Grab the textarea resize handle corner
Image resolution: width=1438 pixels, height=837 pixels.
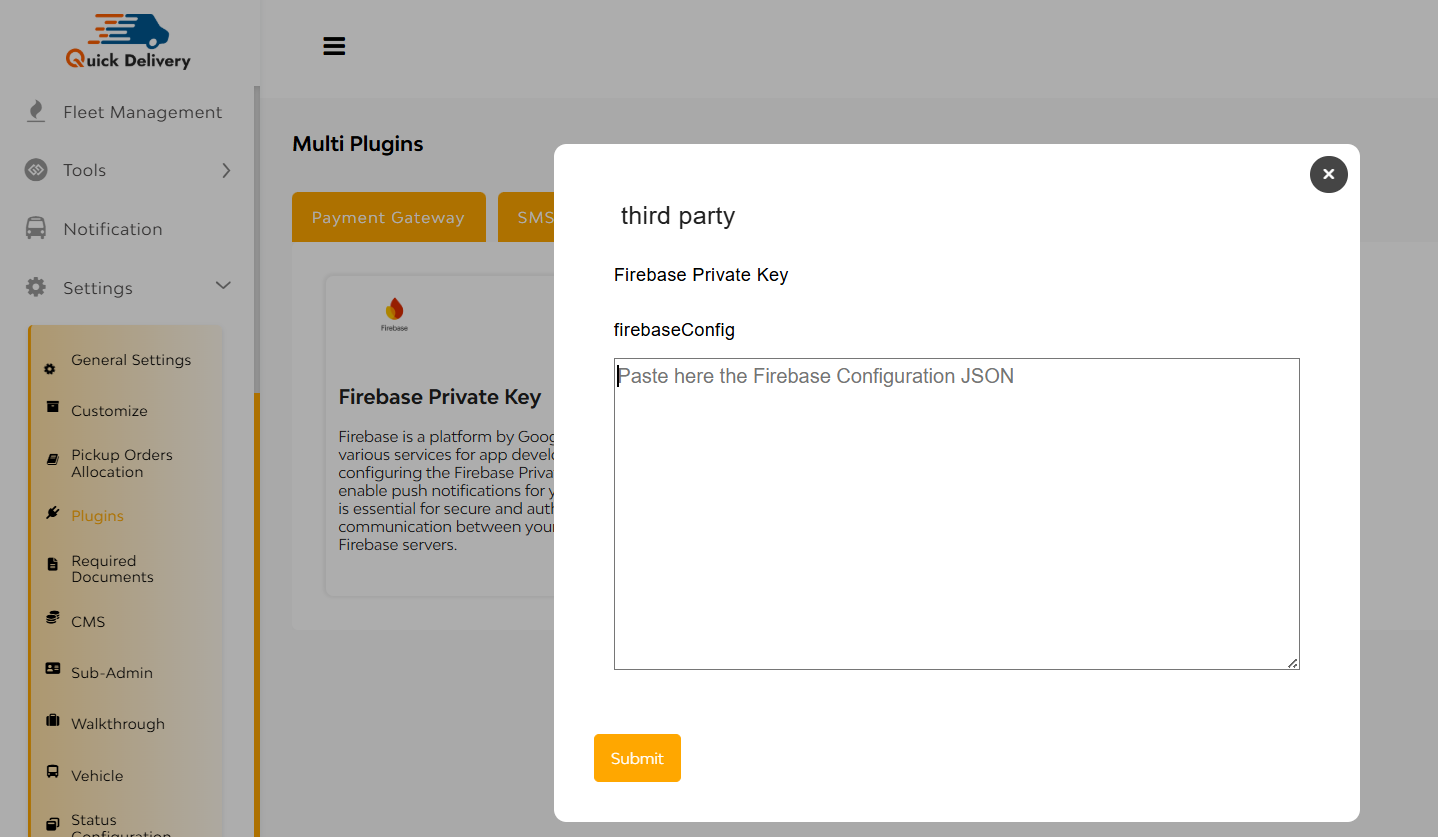coord(1292,662)
